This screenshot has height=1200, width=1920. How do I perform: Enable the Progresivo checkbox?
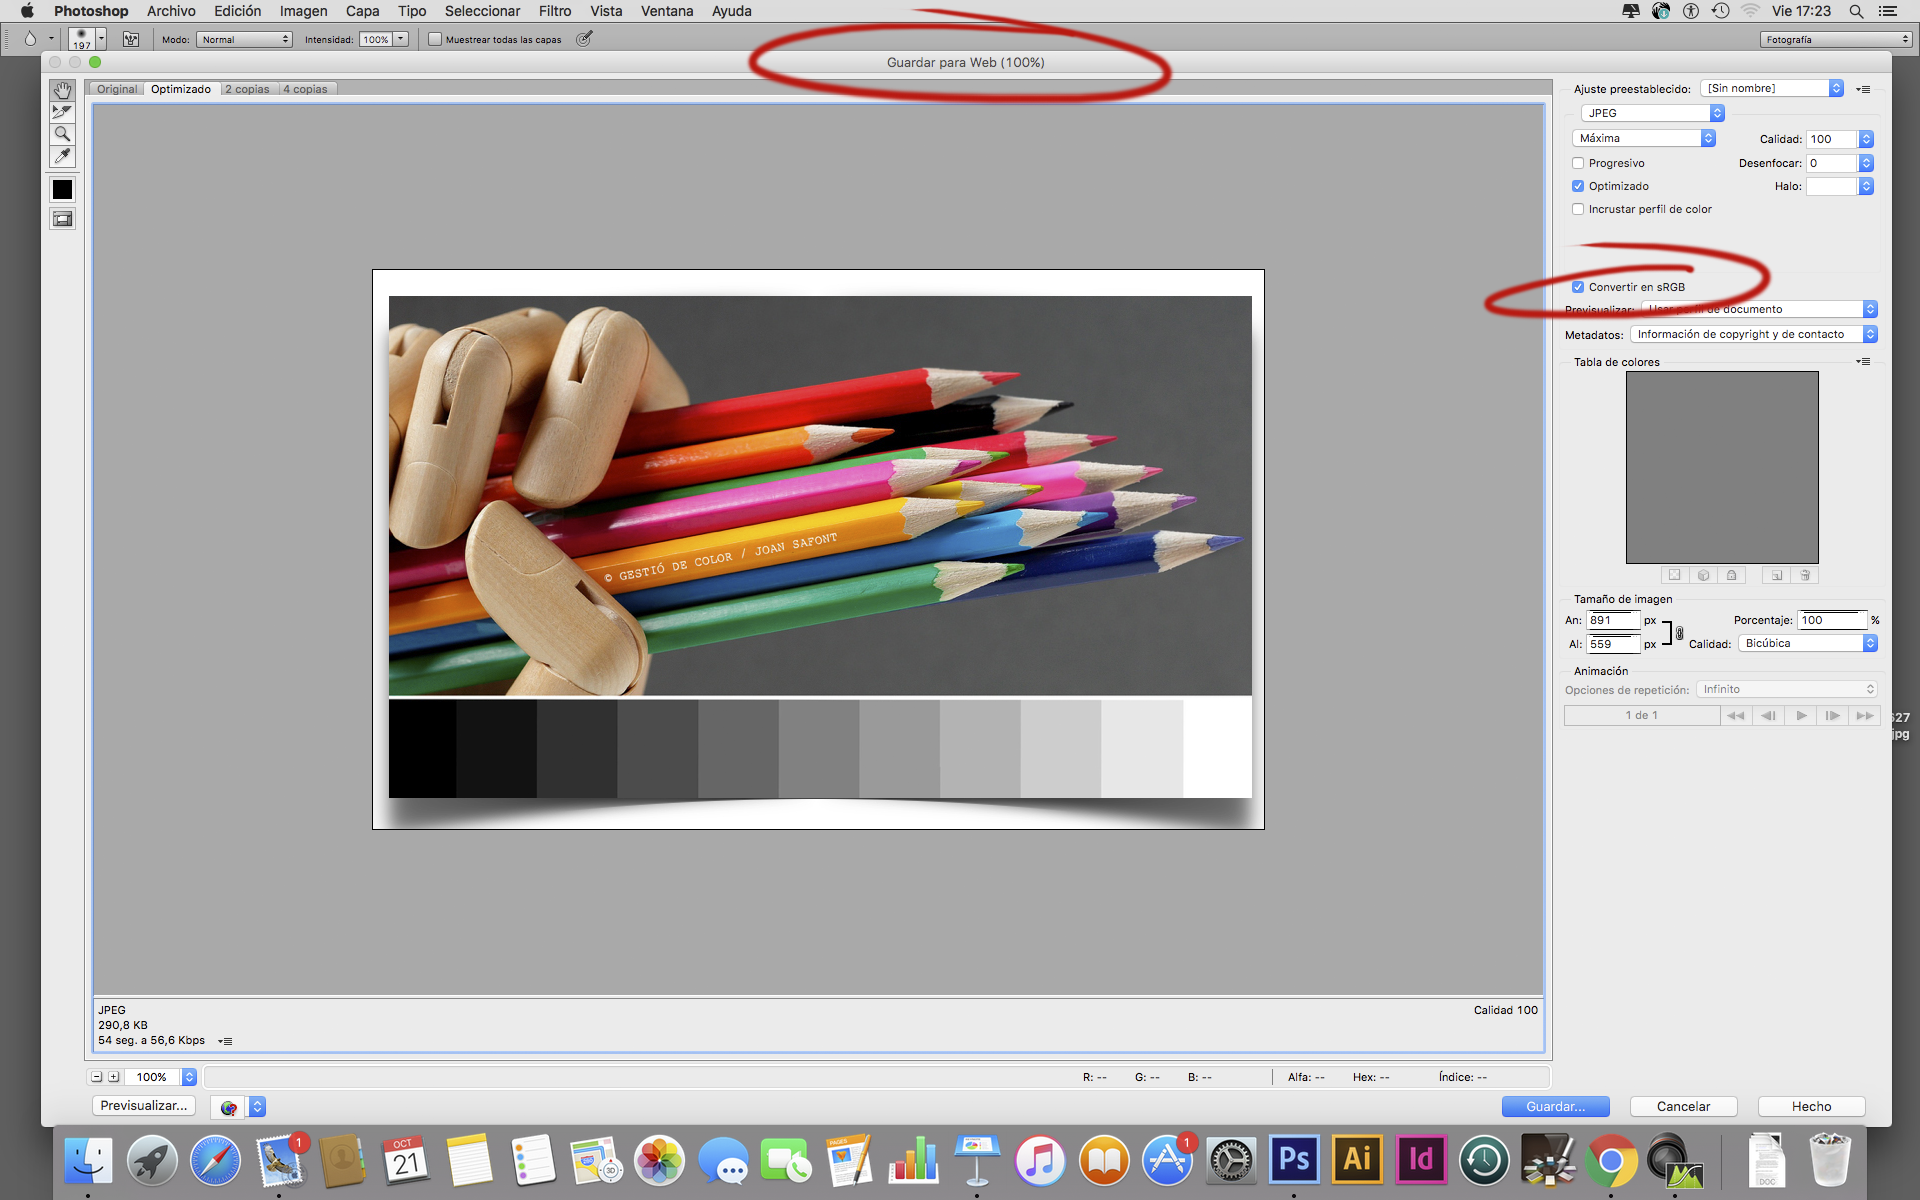click(x=1578, y=163)
